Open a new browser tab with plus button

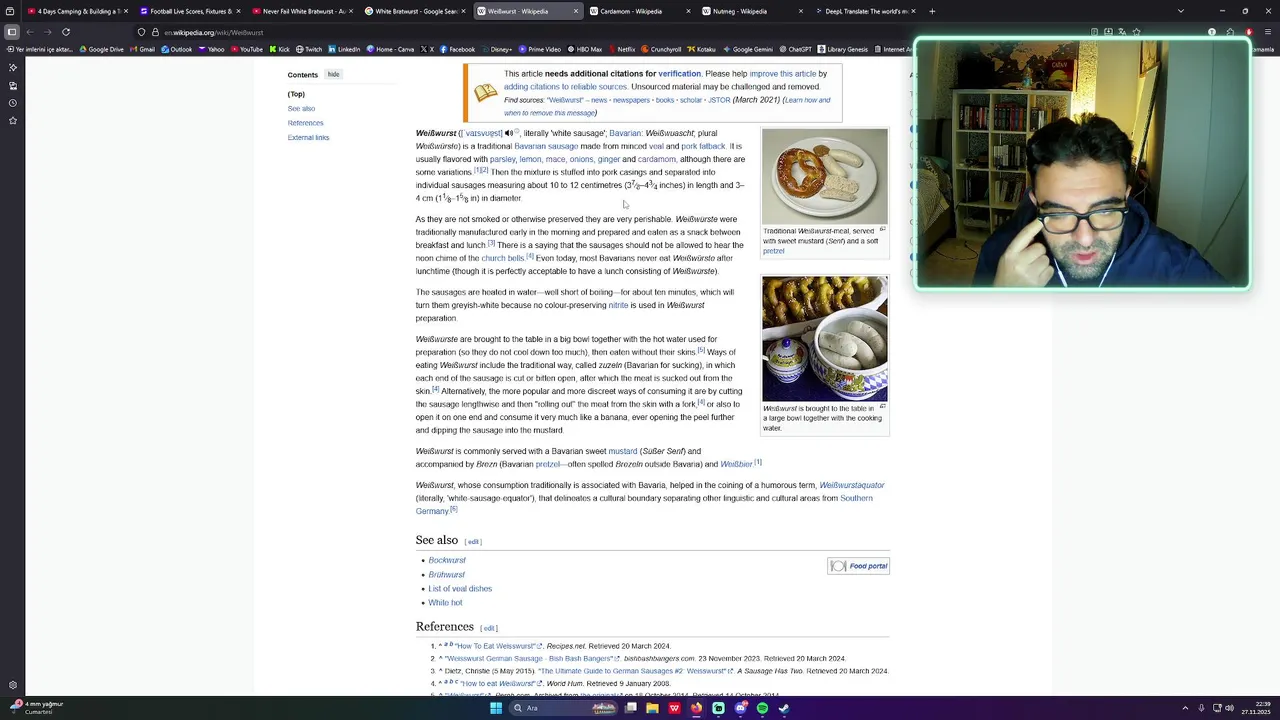932,11
